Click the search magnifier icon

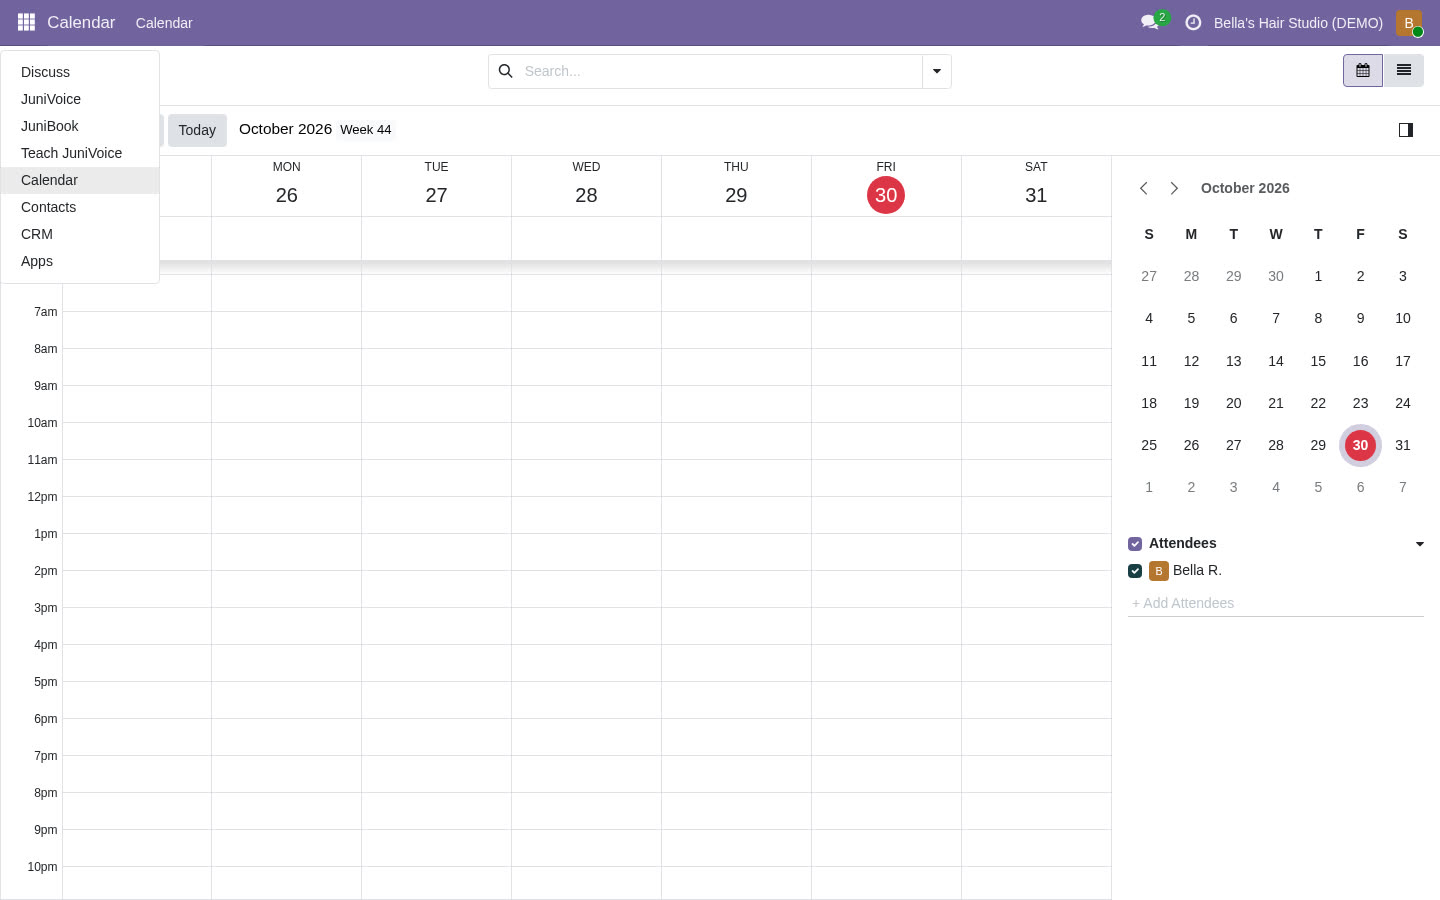(x=506, y=71)
